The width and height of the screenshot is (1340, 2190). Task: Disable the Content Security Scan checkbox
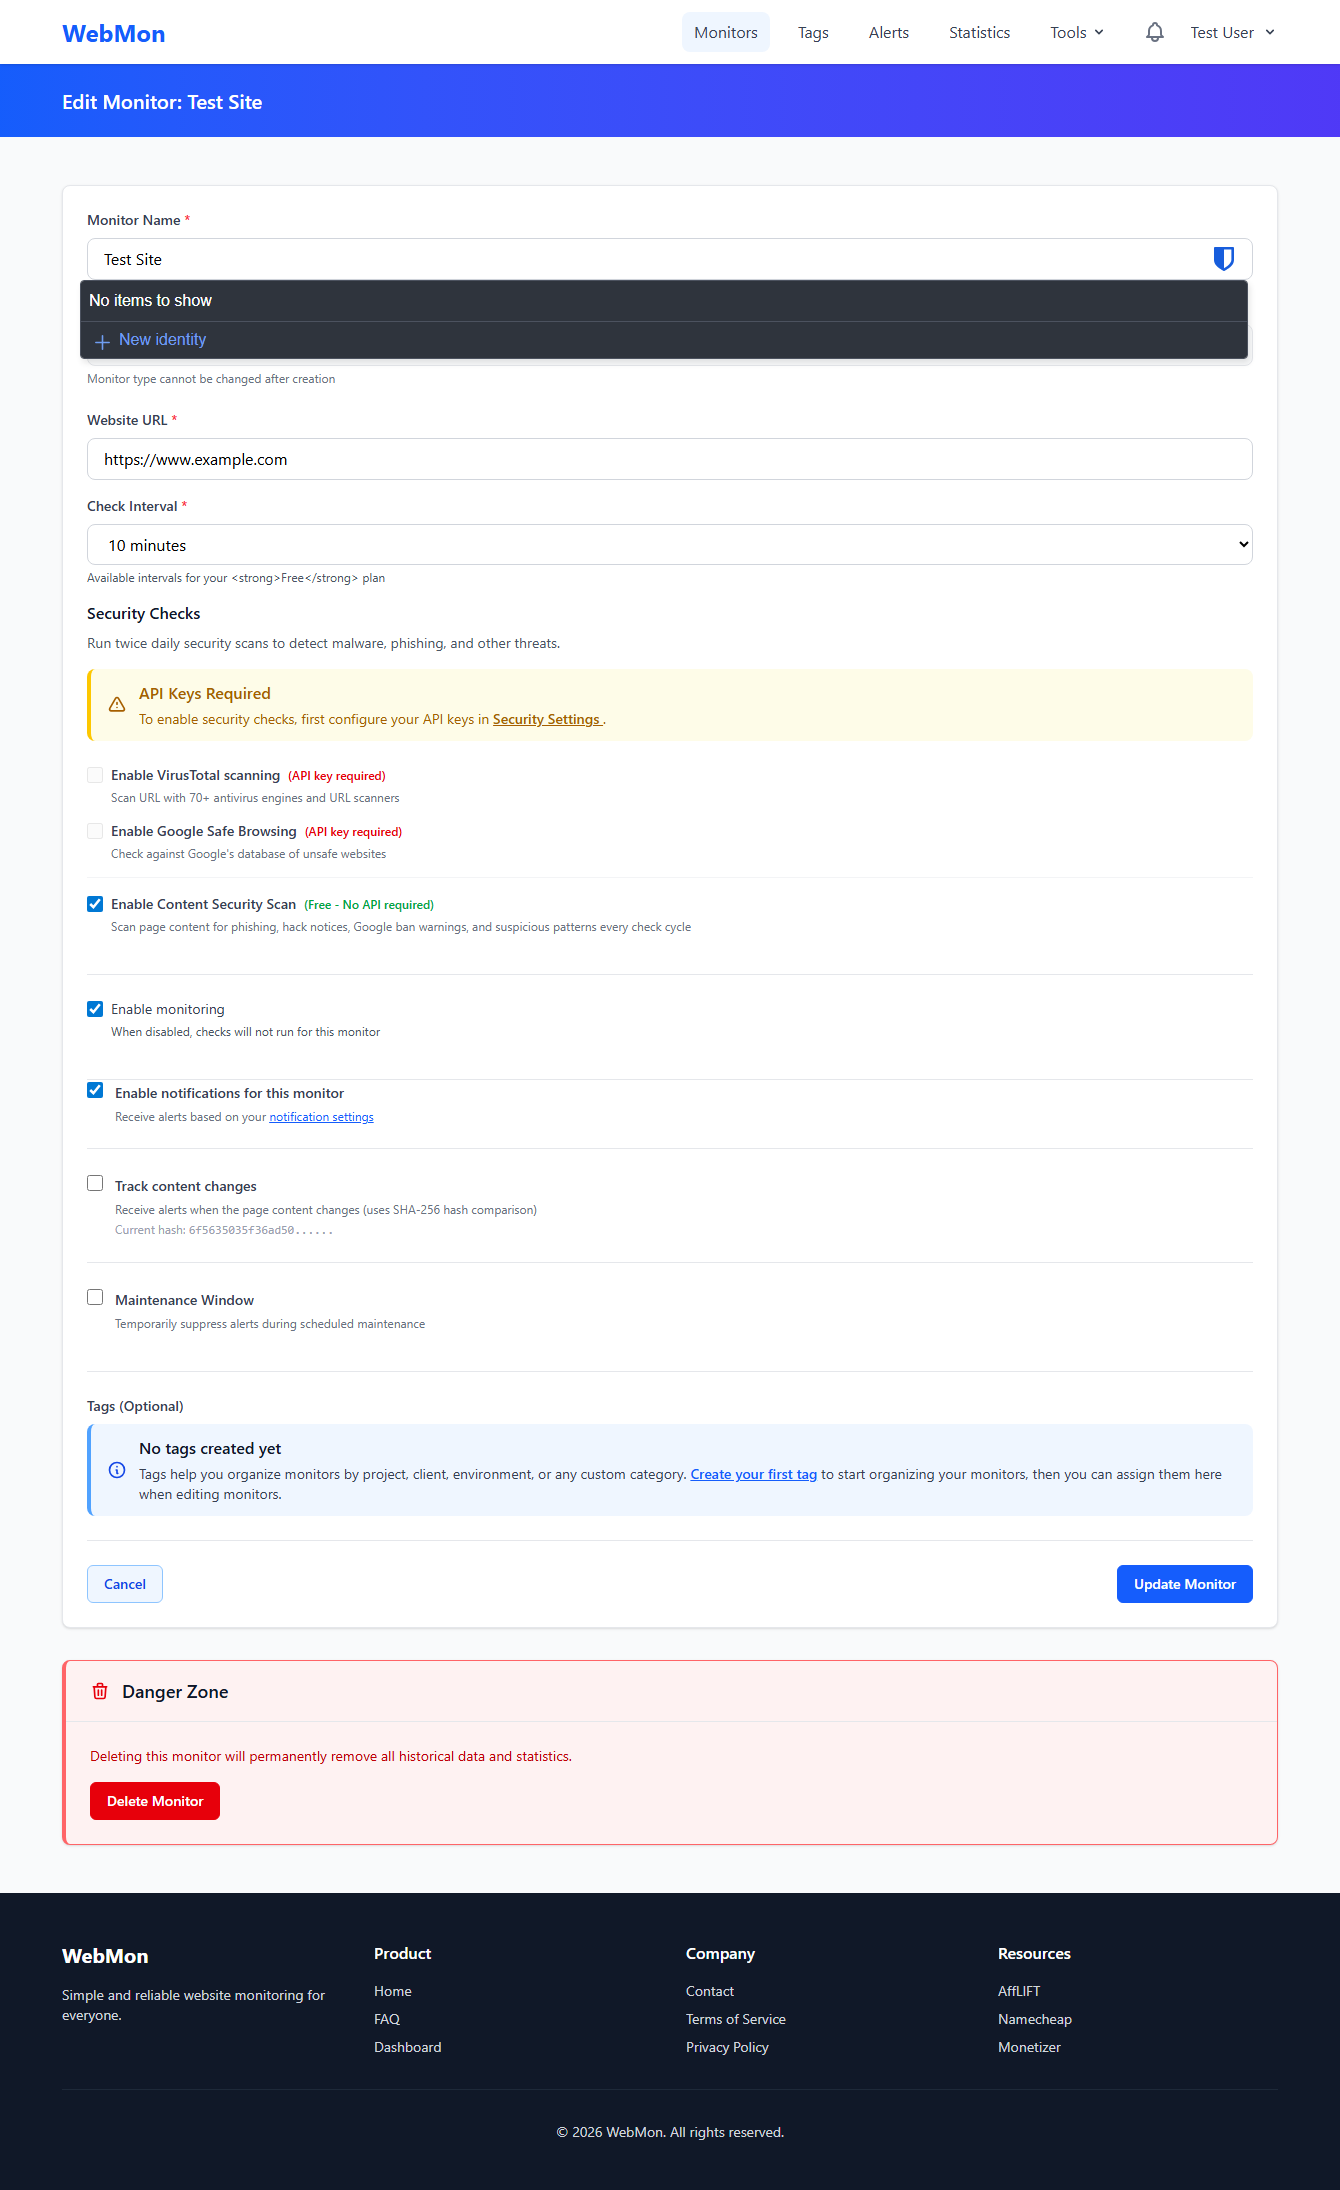[95, 904]
